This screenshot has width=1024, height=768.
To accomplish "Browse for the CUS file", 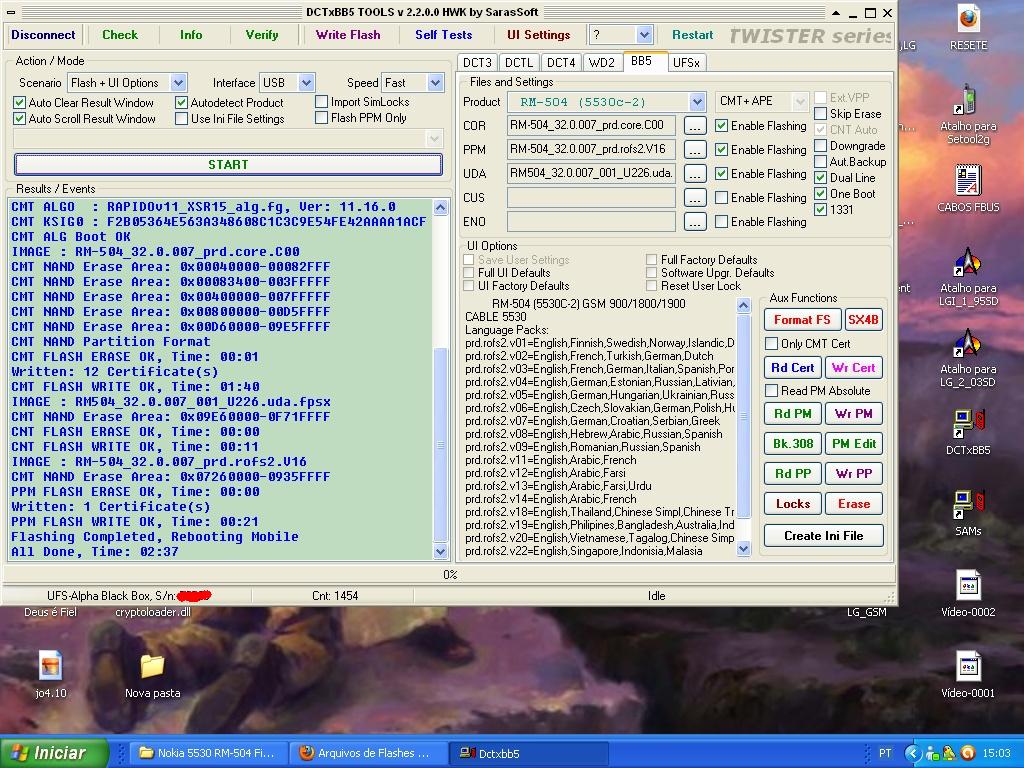I will (x=695, y=198).
